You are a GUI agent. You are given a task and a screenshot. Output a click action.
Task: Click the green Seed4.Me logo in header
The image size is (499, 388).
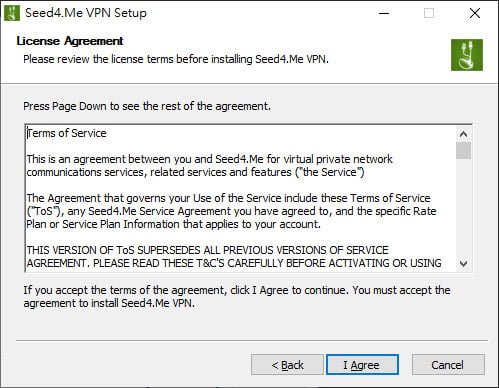pyautogui.click(x=467, y=55)
